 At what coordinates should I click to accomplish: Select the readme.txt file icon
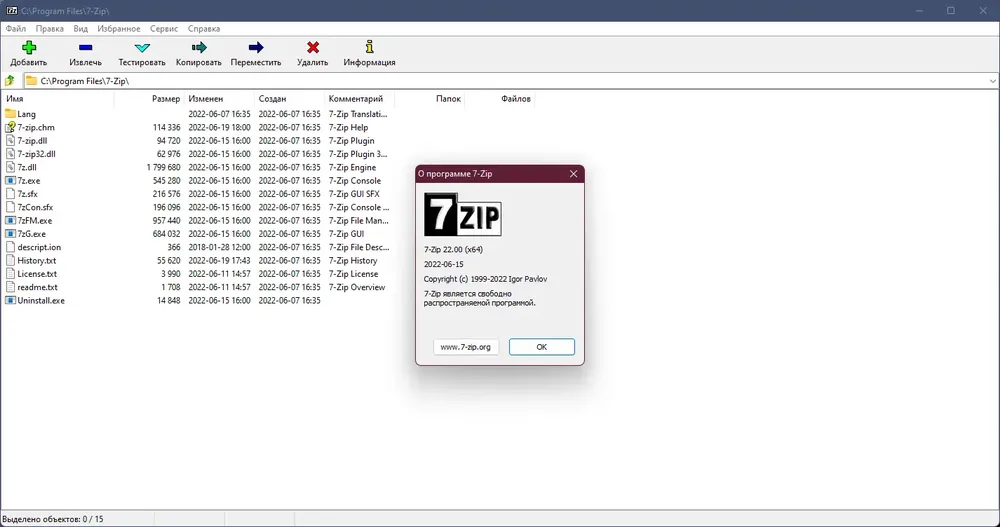pyautogui.click(x=10, y=287)
